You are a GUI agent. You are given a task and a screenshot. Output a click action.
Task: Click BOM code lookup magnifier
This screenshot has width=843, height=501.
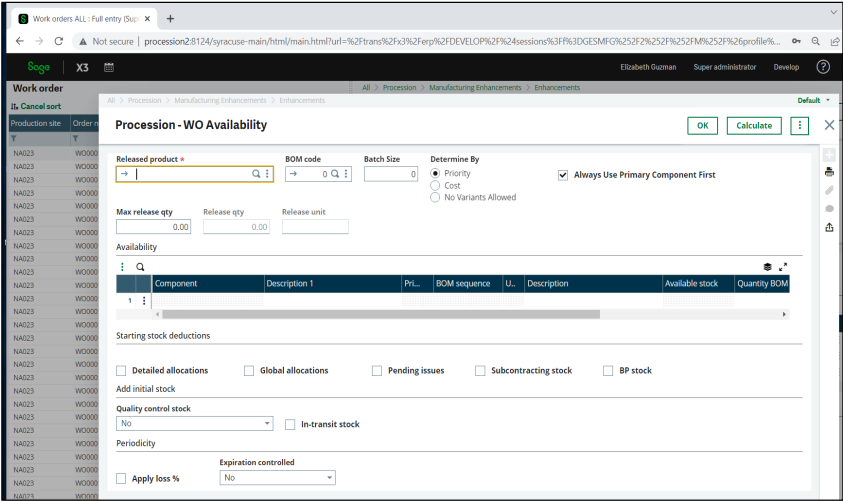click(335, 174)
